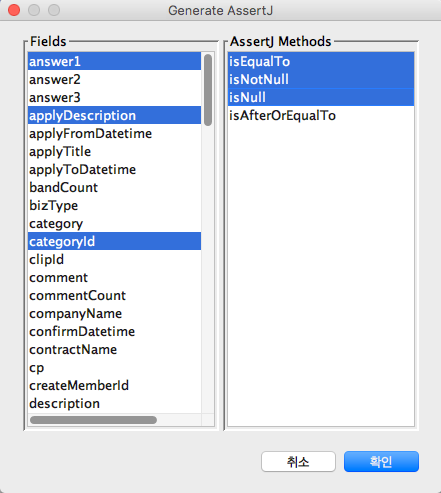
Task: Confirm with the 확인 button
Action: tap(381, 462)
